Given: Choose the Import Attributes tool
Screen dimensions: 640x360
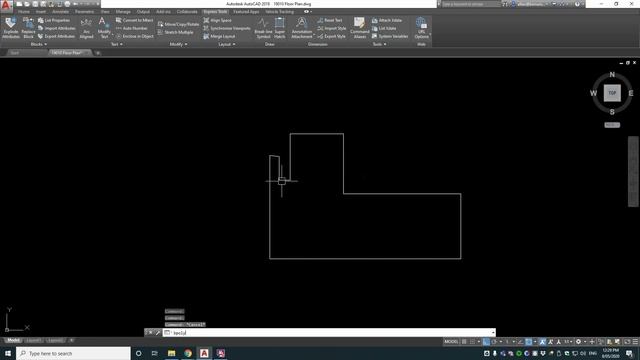Looking at the screenshot, I should 56,28.
